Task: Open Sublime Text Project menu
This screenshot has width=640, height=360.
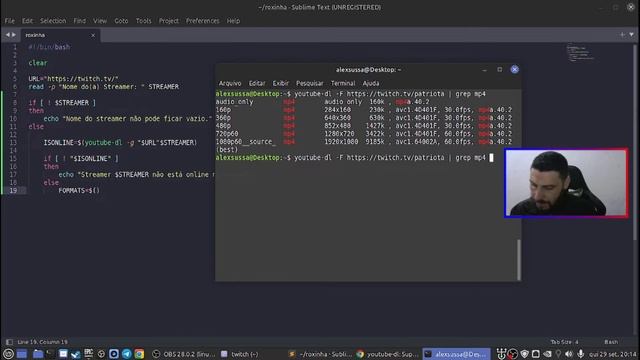Action: coord(169,21)
